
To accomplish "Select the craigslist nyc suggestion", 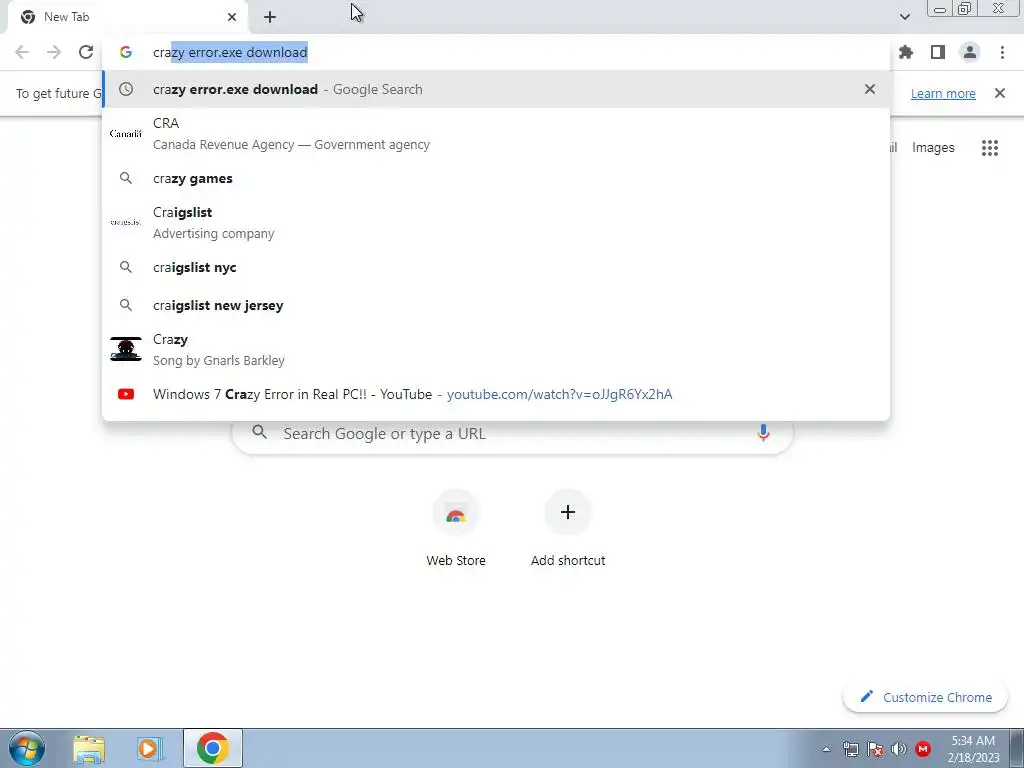I will tap(496, 267).
